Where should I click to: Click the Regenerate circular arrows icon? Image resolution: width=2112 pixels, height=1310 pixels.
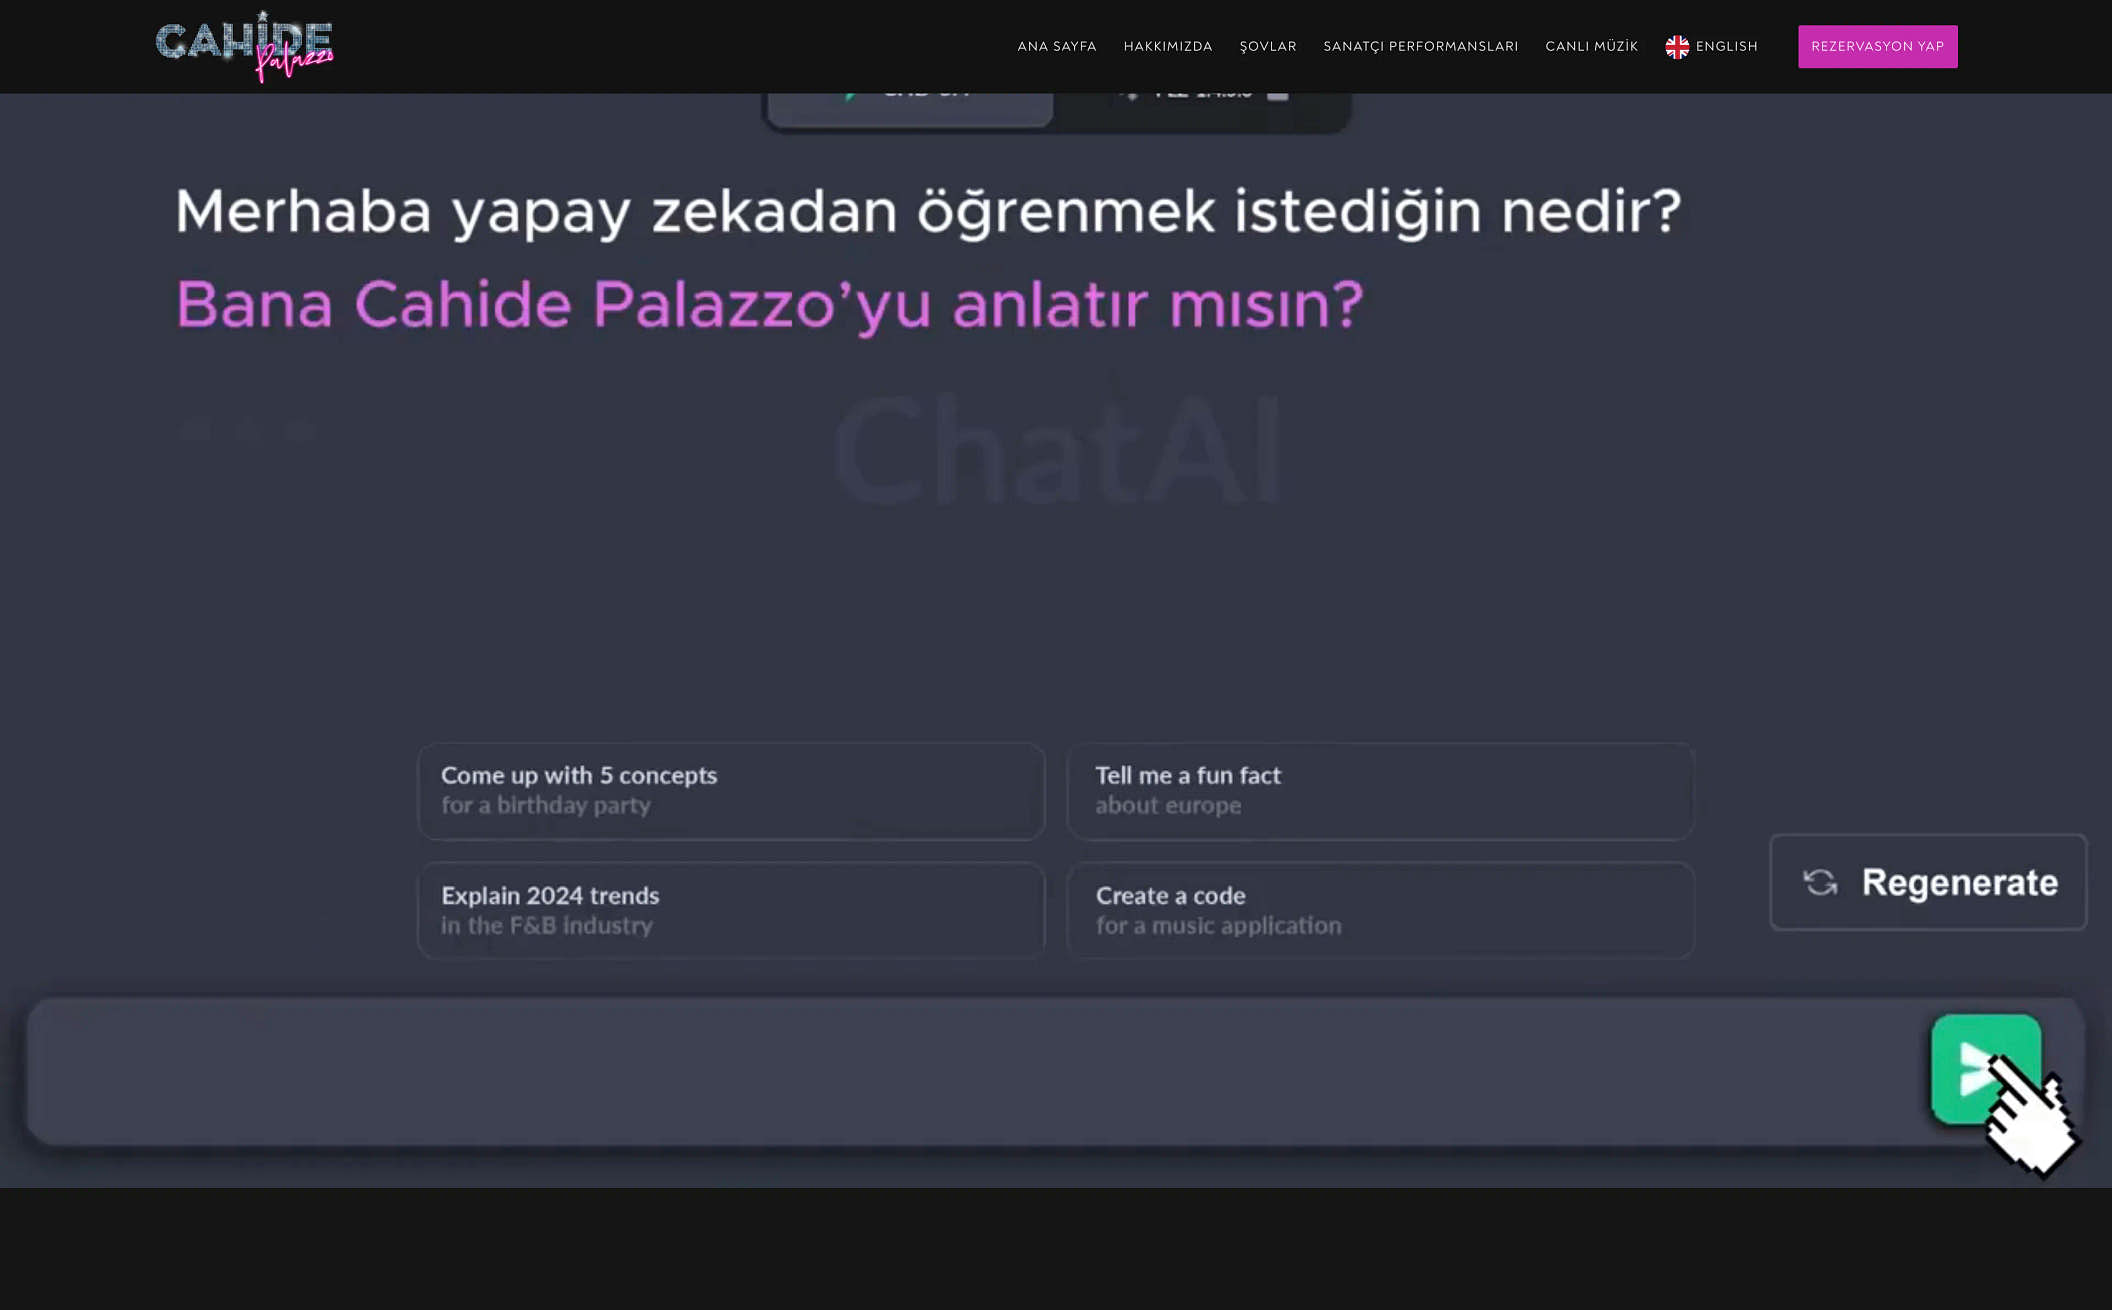point(1820,882)
